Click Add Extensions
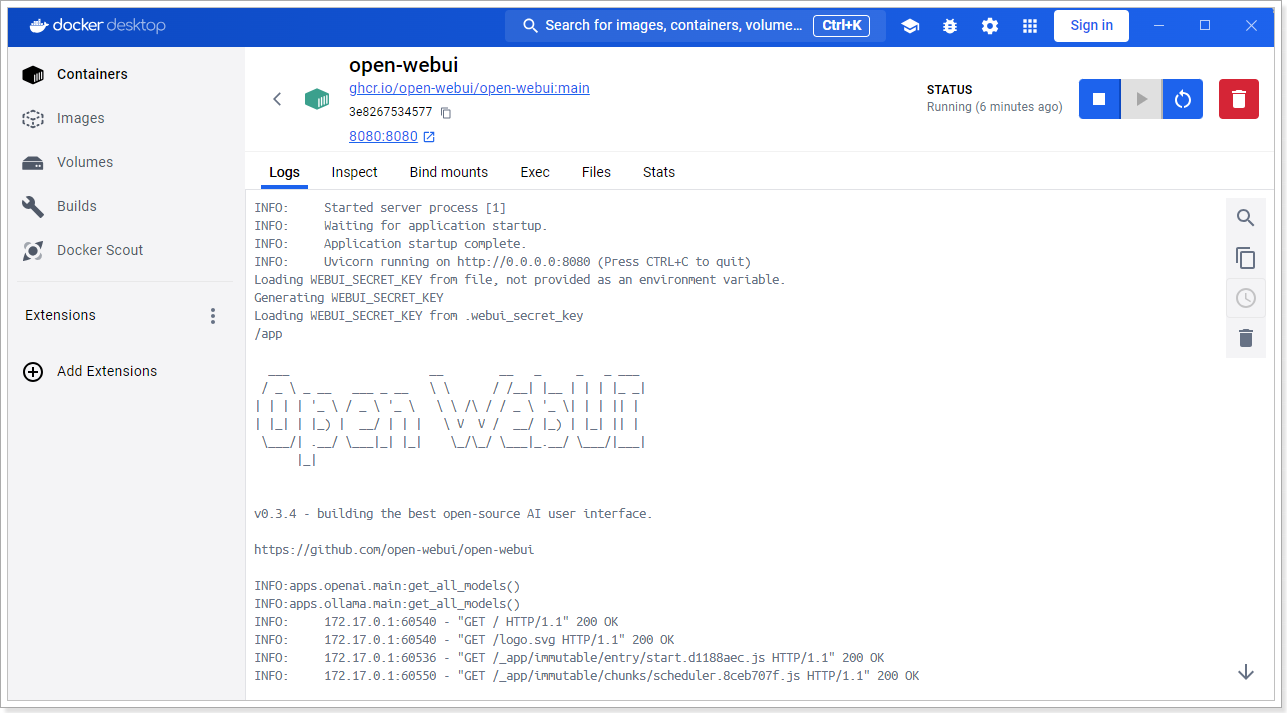 (90, 371)
